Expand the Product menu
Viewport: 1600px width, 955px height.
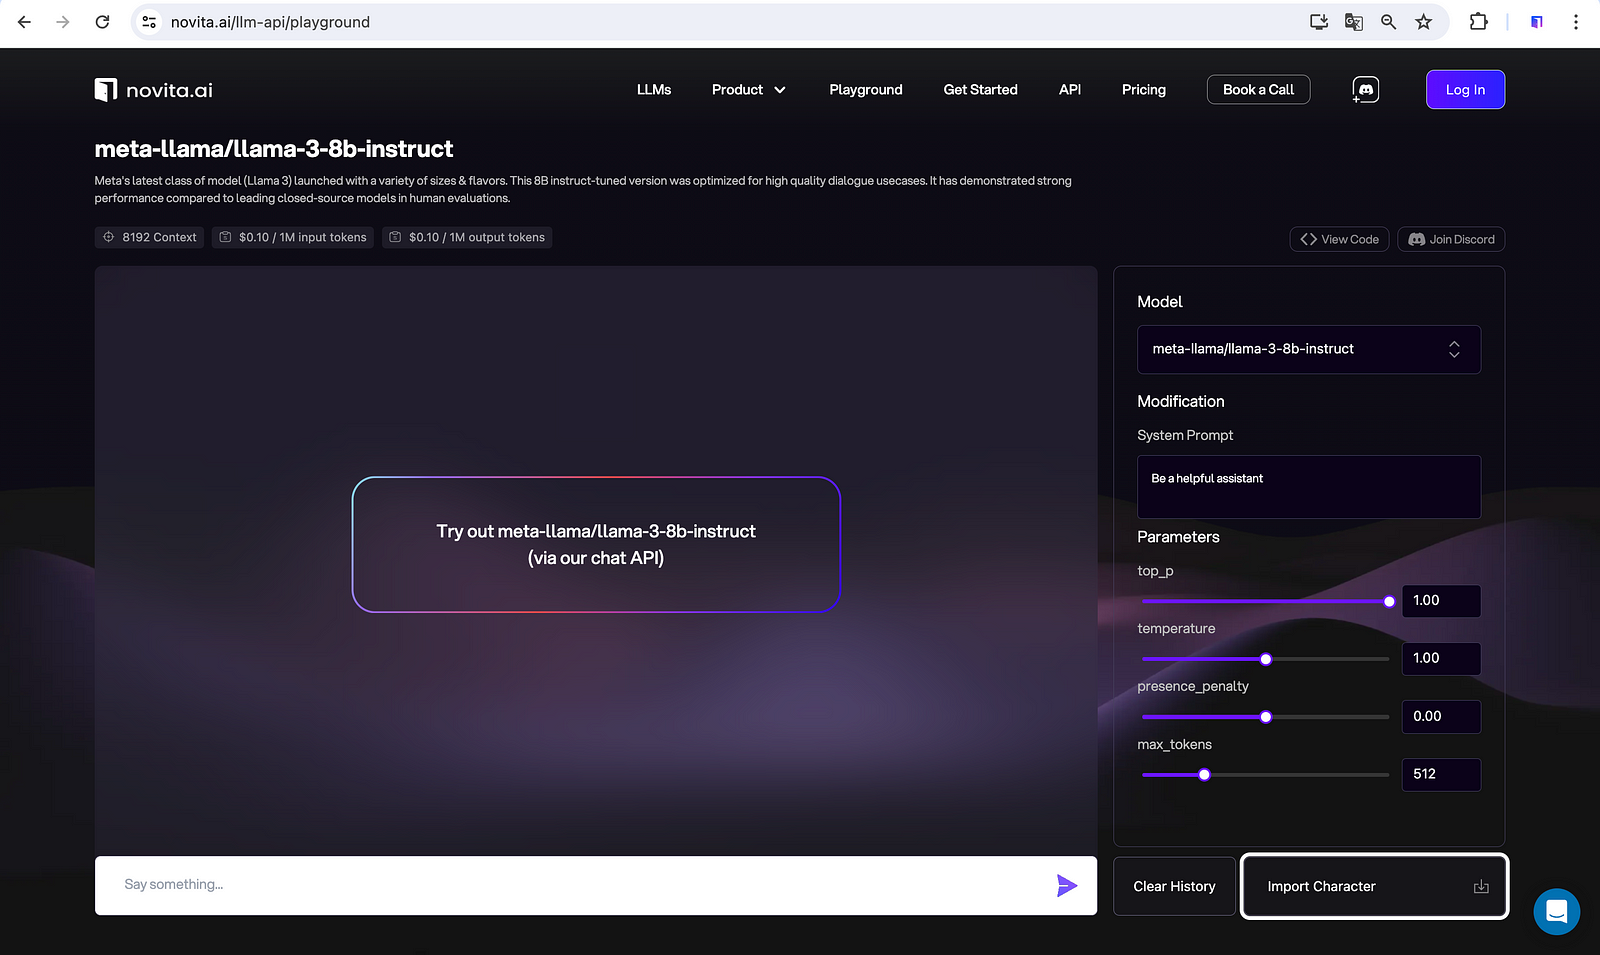(x=749, y=90)
